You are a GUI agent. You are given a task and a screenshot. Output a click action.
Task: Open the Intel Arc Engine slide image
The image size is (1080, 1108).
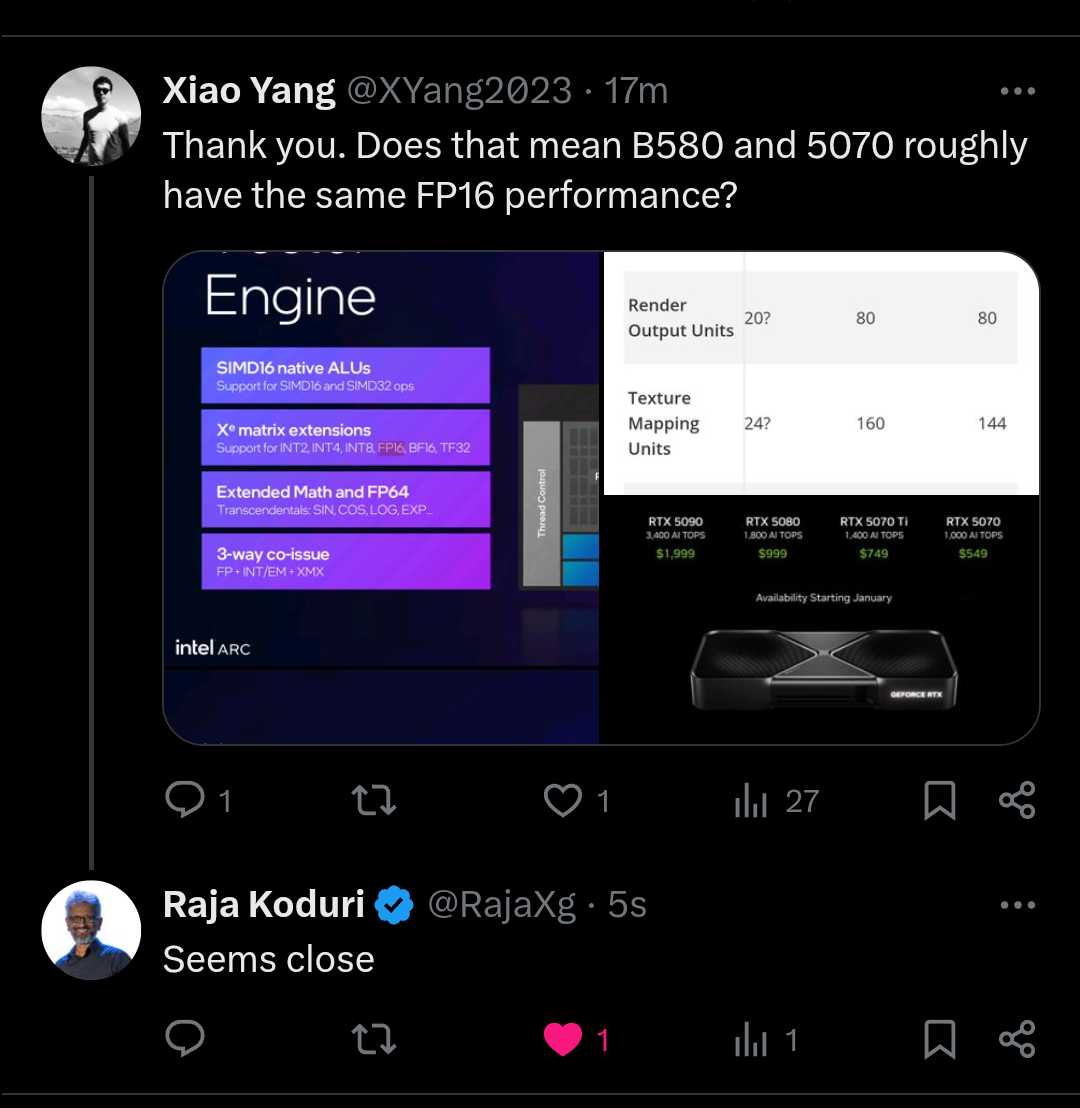(x=381, y=497)
